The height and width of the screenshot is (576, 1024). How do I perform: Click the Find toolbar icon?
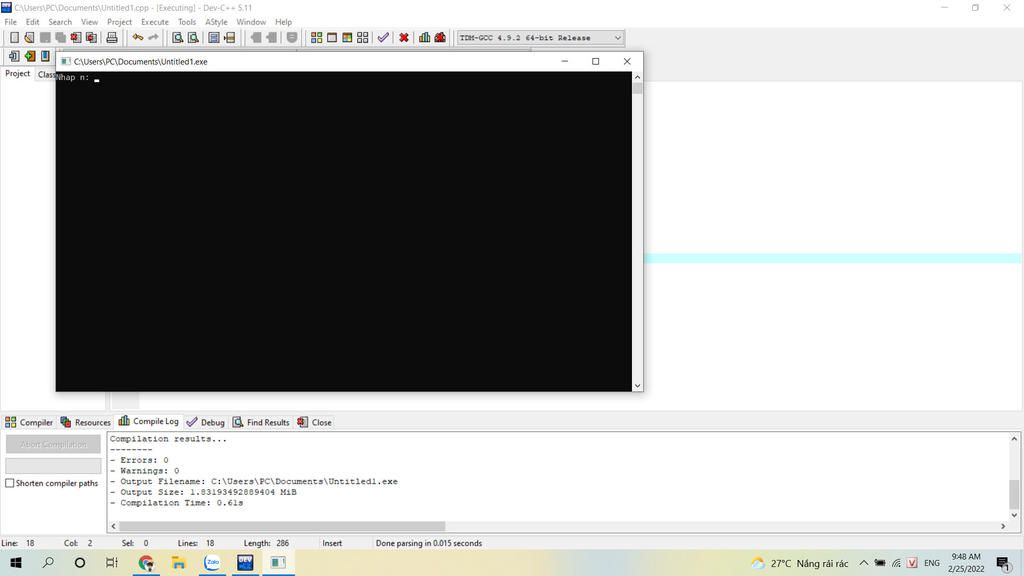point(178,38)
